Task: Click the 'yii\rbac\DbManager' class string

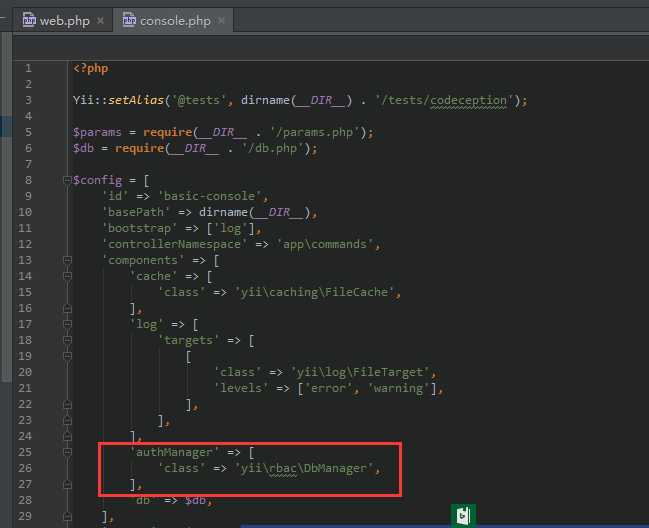Action: coord(304,468)
